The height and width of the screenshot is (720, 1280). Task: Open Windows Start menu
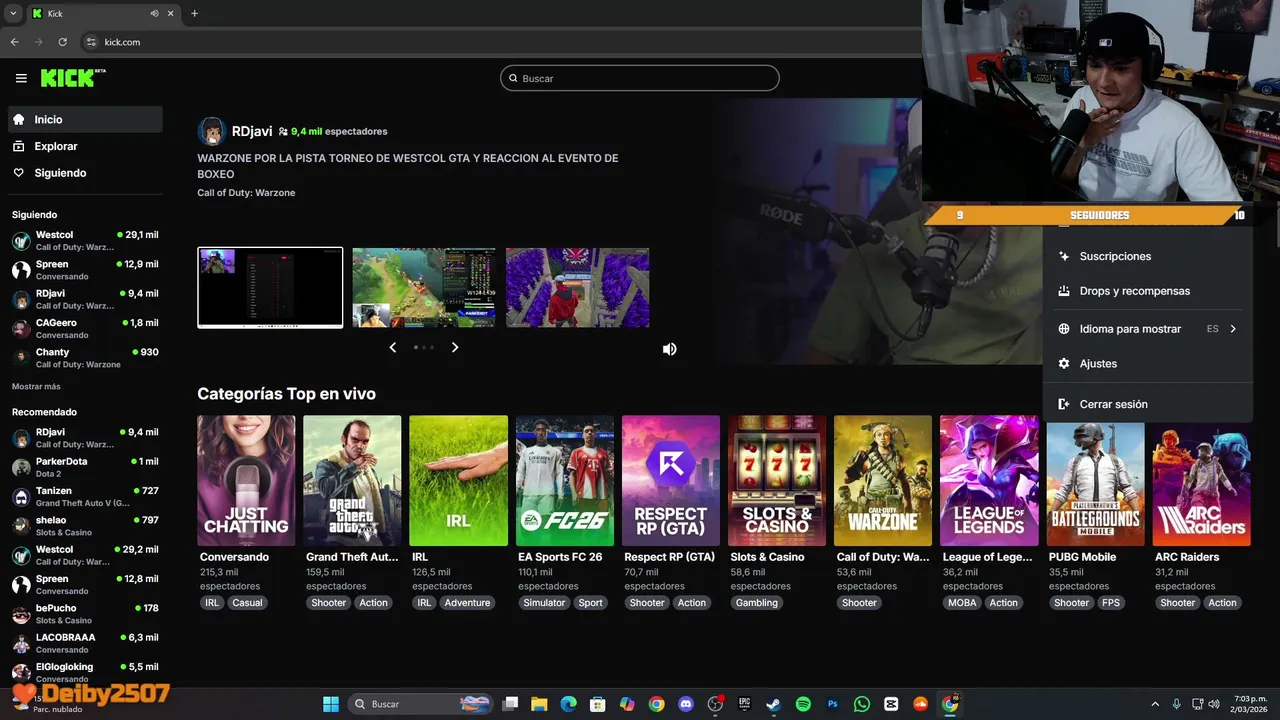pos(331,704)
